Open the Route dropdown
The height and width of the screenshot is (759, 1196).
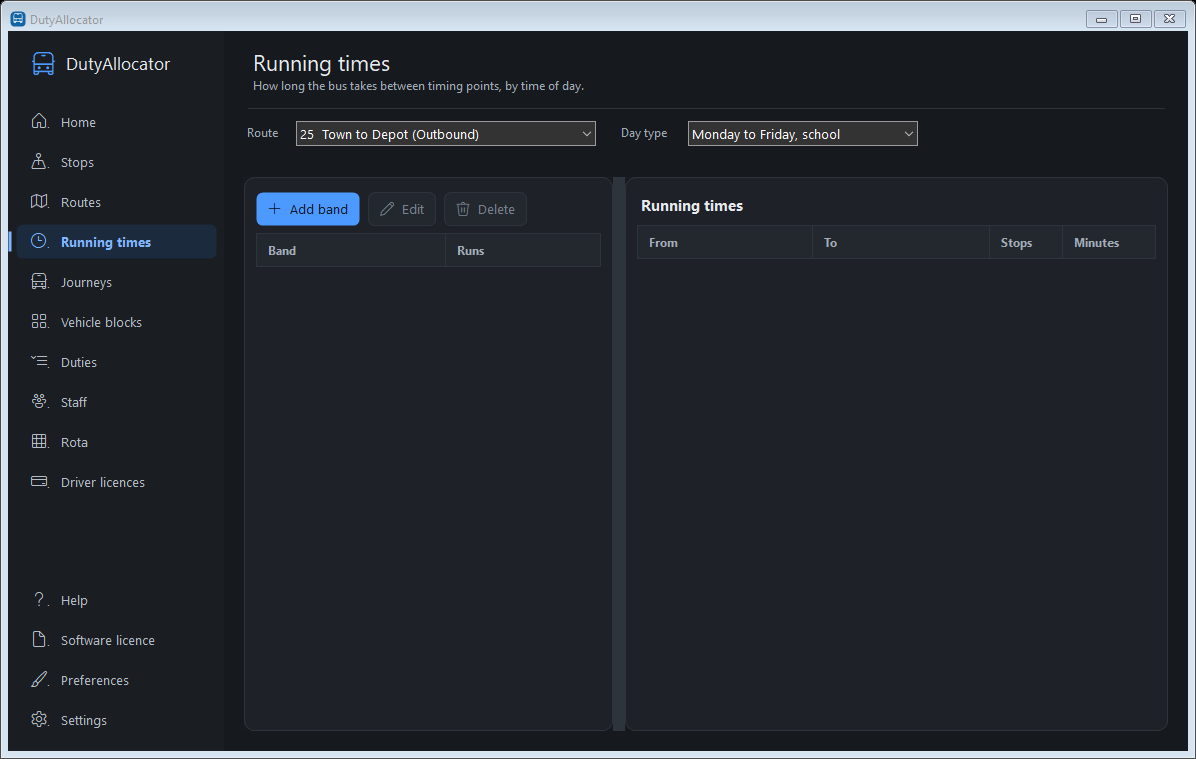tap(445, 133)
